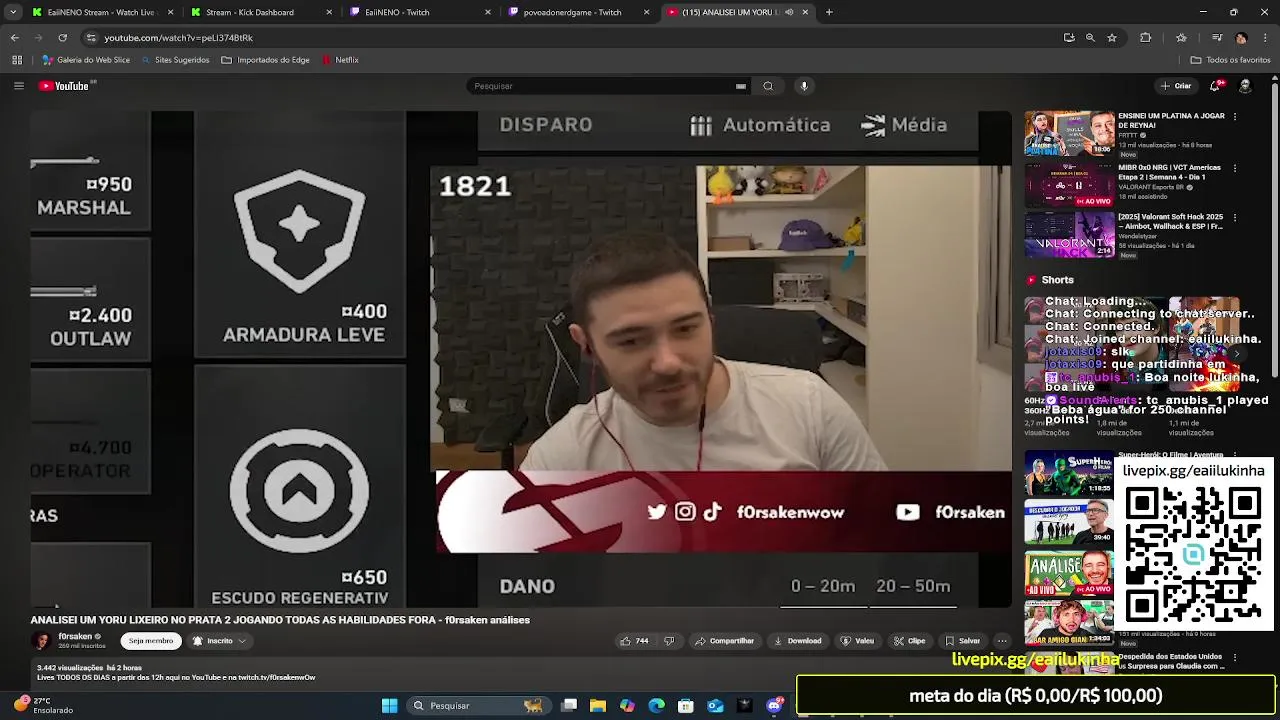Click the Compartilhar share button
The width and height of the screenshot is (1280, 720).
tap(725, 641)
